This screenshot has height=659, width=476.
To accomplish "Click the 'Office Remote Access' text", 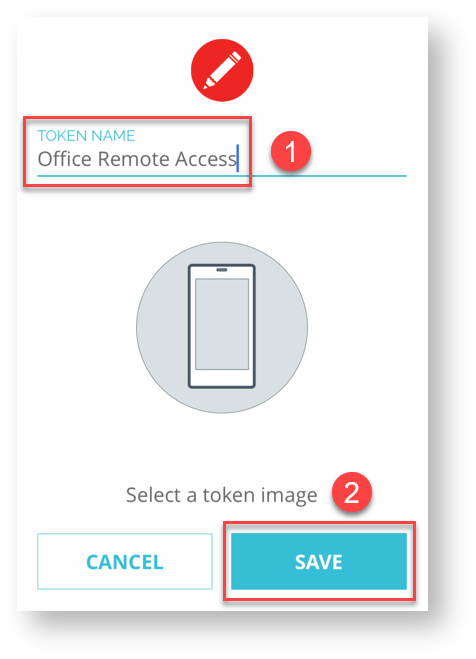I will (137, 159).
